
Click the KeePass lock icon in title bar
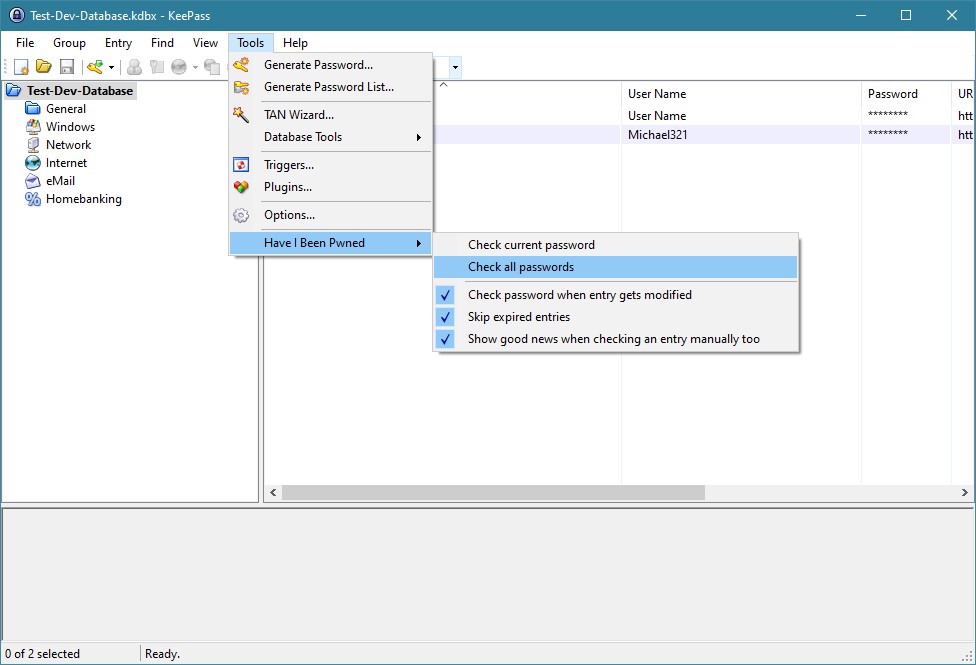tap(17, 16)
